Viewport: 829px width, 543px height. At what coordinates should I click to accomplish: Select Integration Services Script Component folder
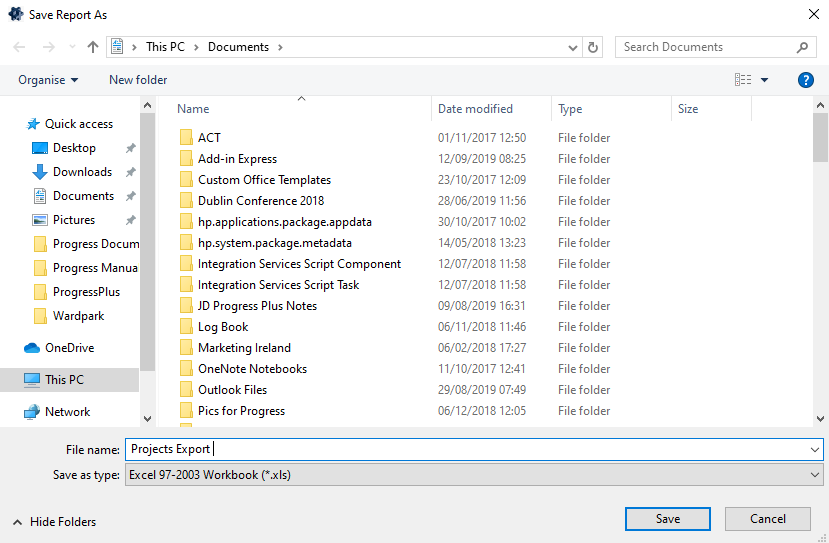[299, 264]
